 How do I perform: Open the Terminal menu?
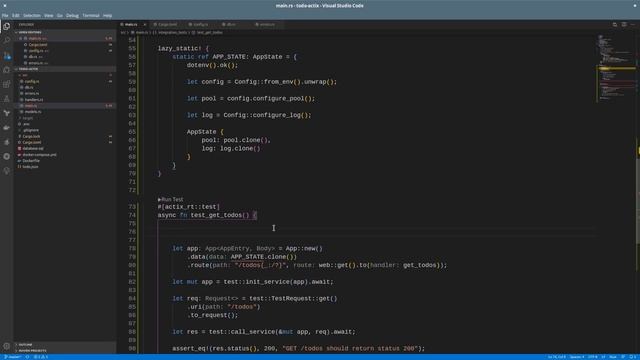pos(91,16)
